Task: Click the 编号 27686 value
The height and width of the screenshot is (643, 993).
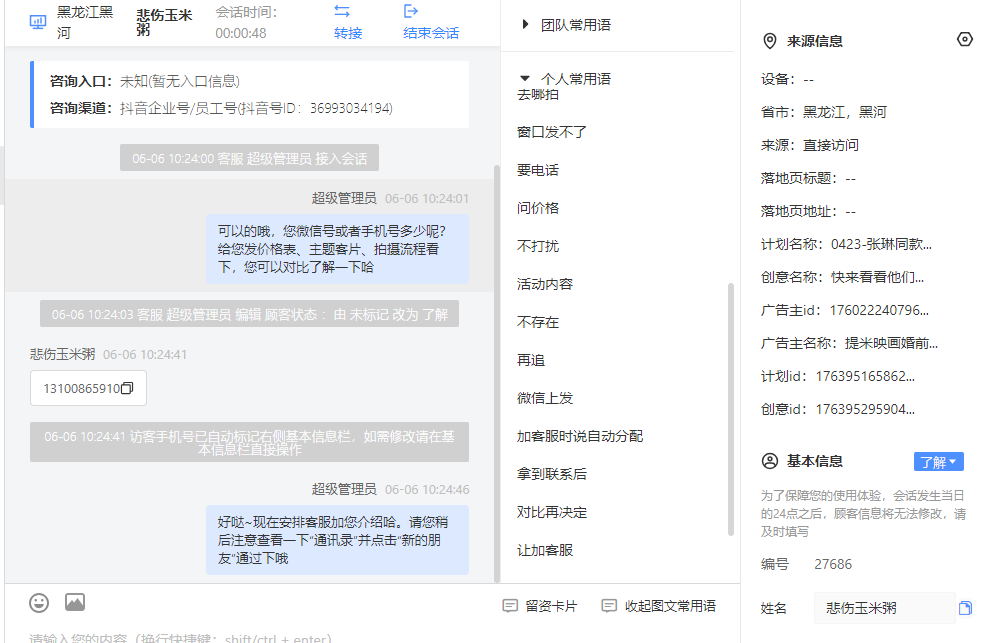Action: point(833,564)
